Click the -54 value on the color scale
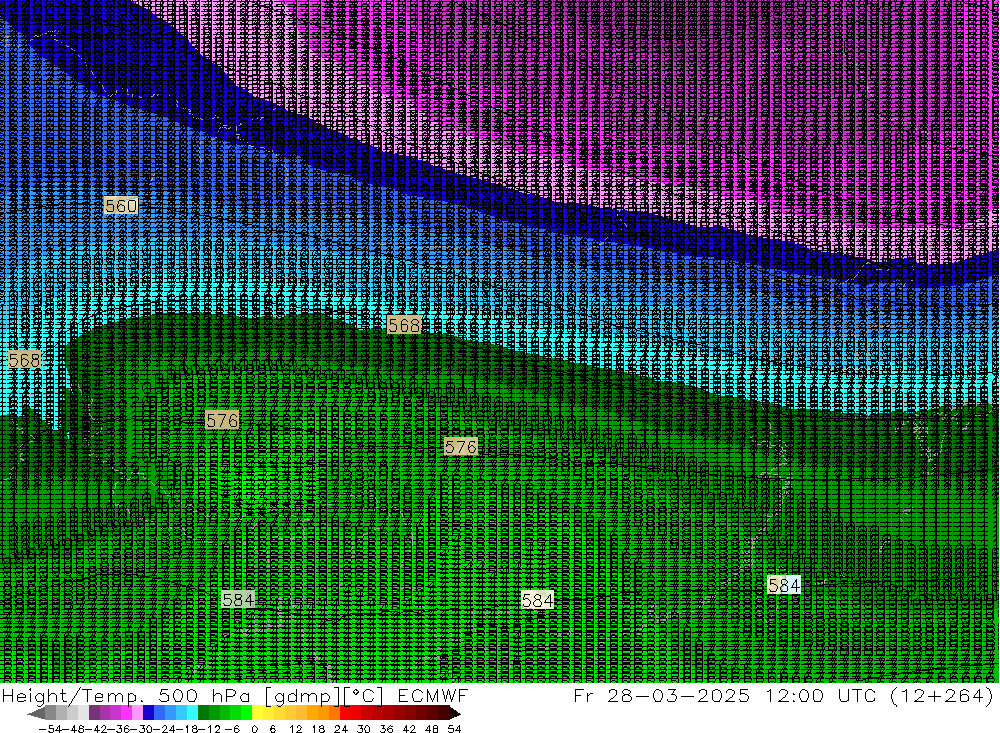 (x=50, y=729)
